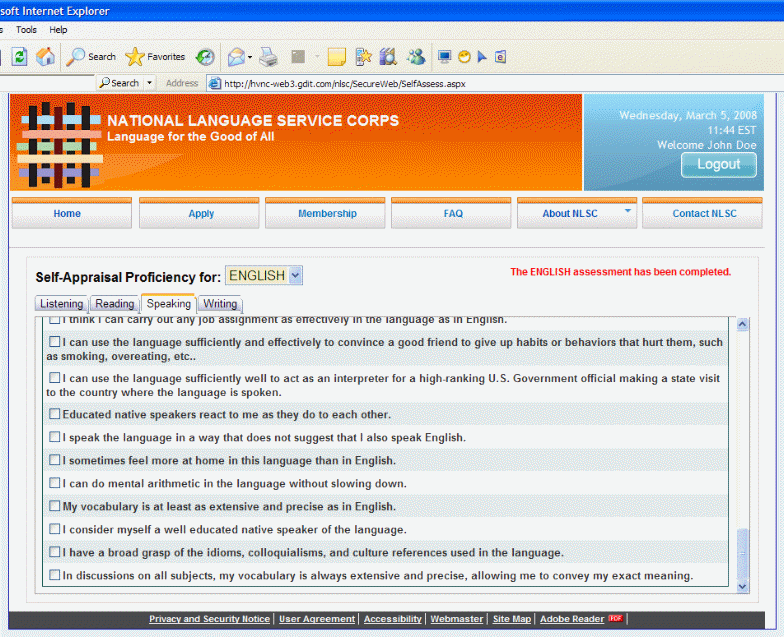Click the IE Refresh icon
Screen dimensions: 784x637
pos(19,57)
